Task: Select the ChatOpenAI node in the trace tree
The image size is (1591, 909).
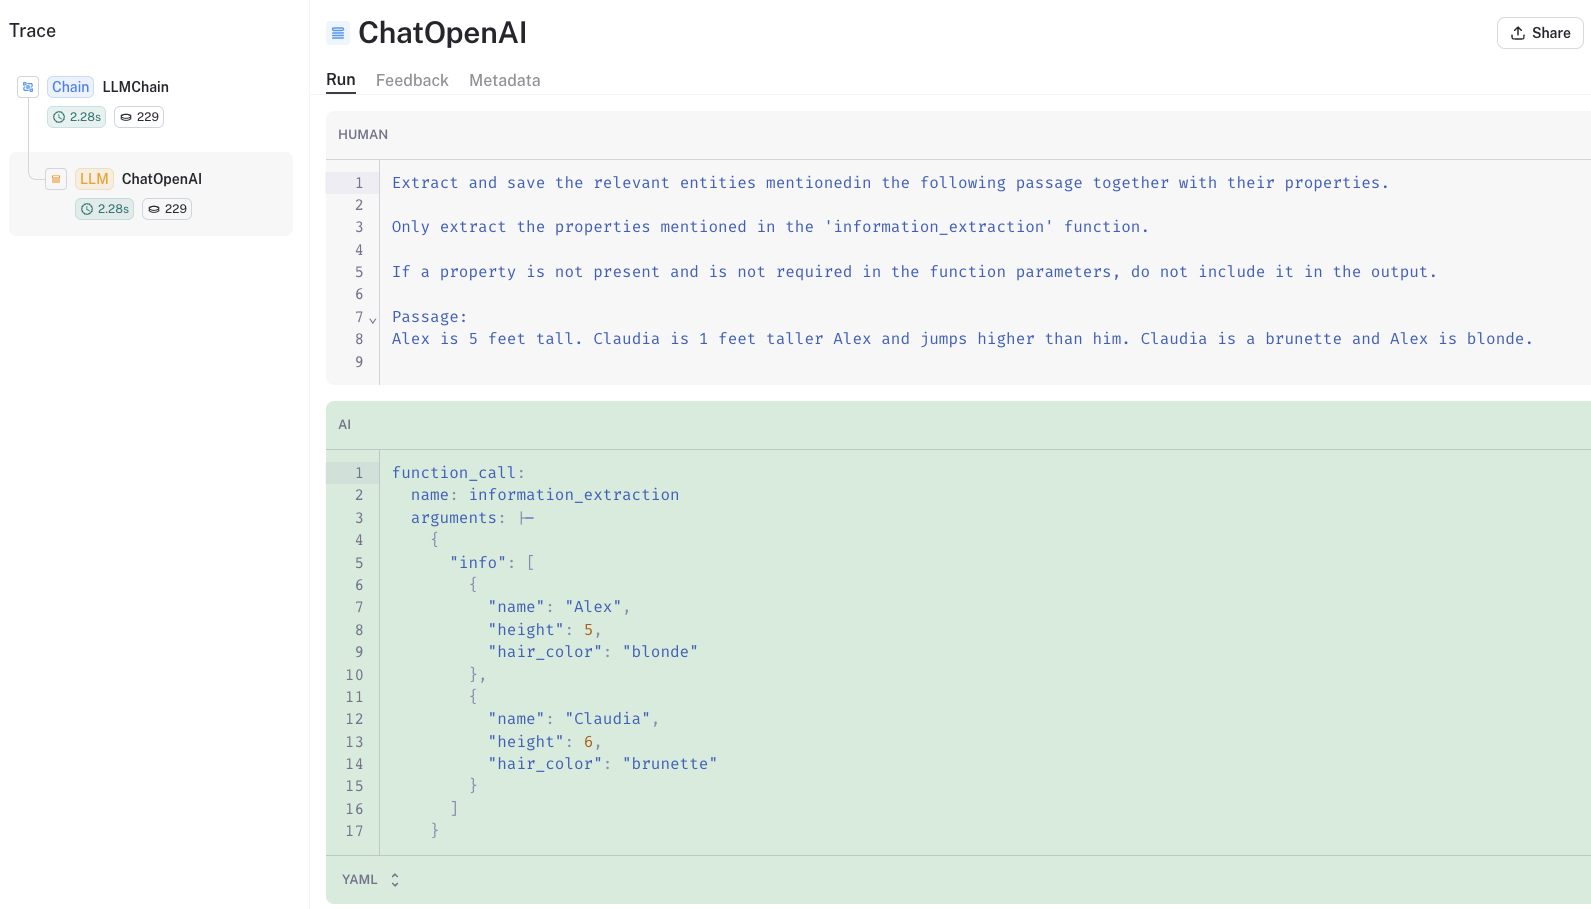Action: pos(162,179)
